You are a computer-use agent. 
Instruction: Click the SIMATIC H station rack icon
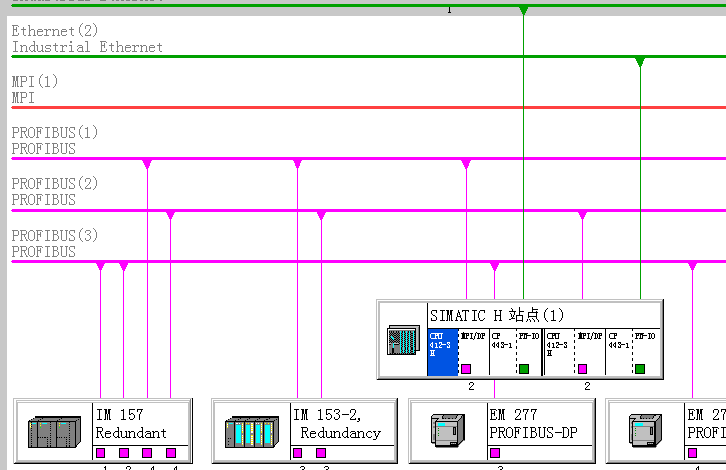[x=403, y=340]
